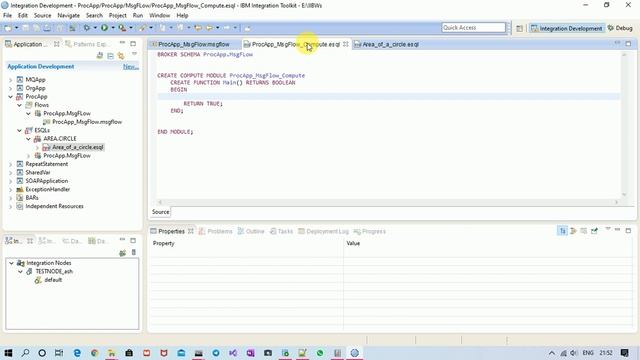Collapse the TESTNODE_ash node
640x360 pixels.
[20, 272]
